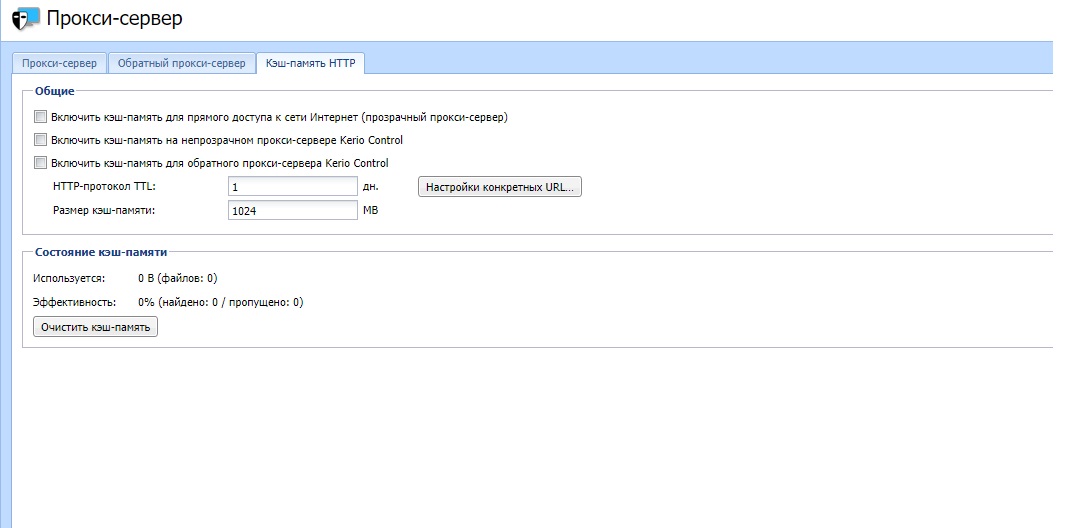Click the Используется: label

(69, 278)
